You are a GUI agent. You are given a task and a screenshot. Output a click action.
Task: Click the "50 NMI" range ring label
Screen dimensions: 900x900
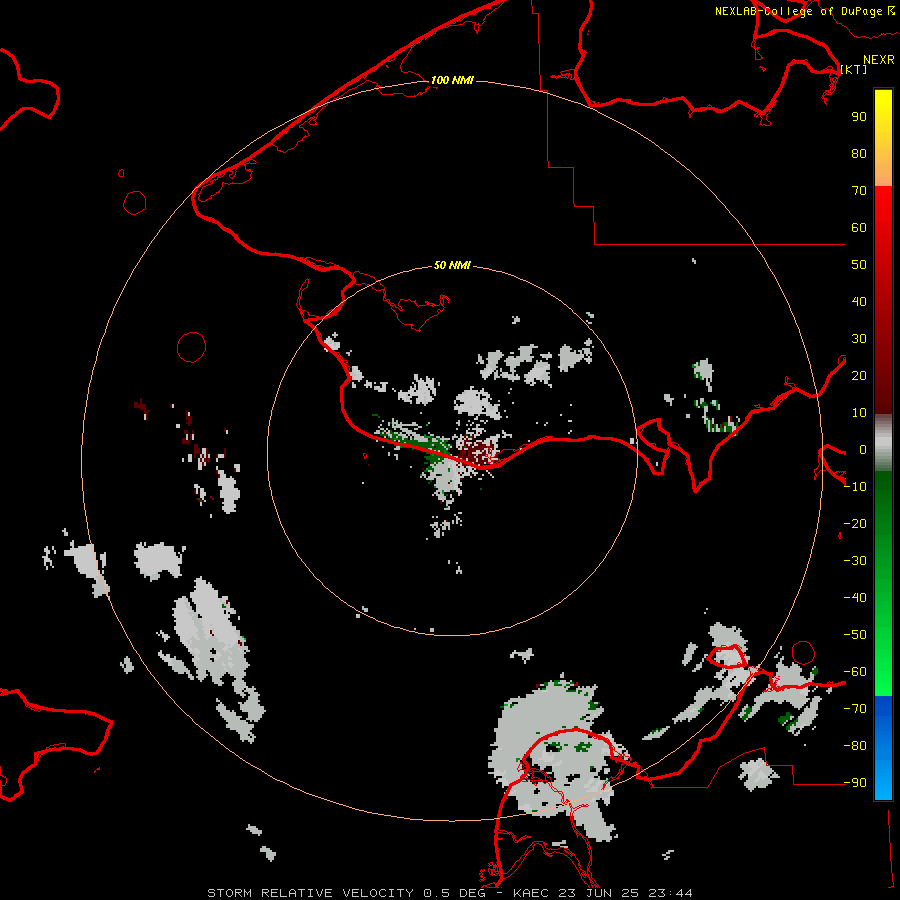(452, 265)
